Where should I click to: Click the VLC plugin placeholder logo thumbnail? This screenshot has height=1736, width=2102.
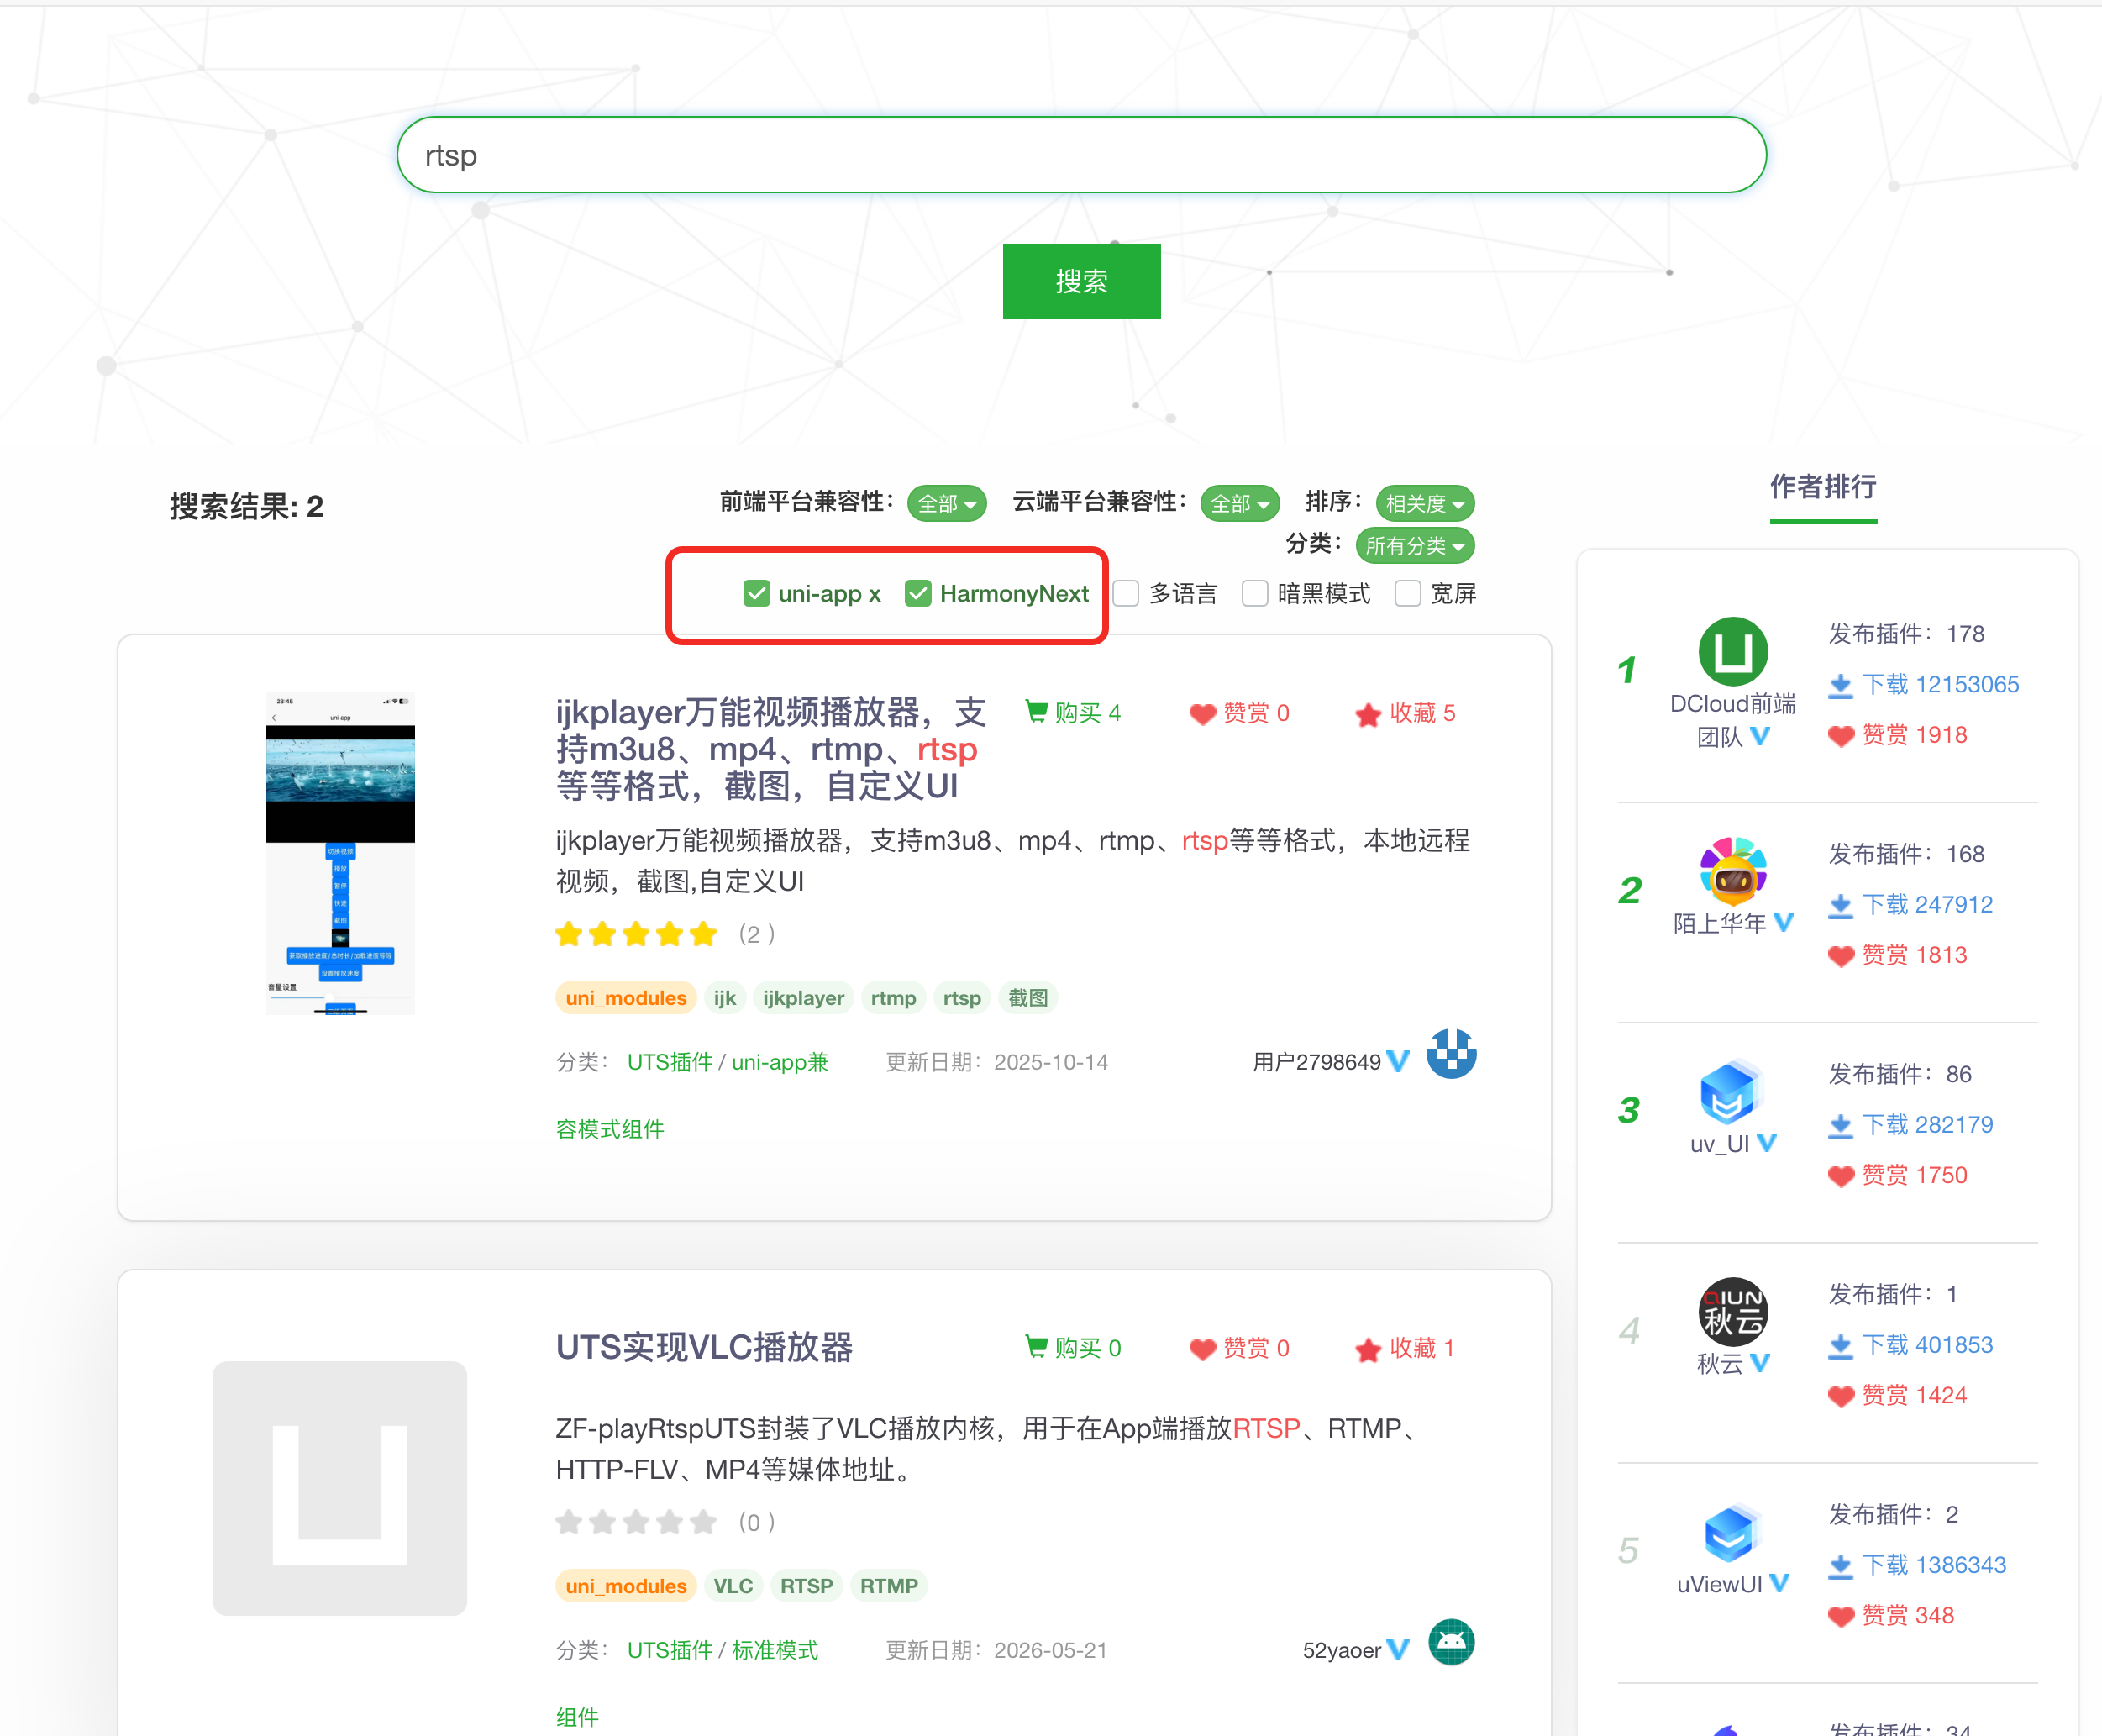340,1488
